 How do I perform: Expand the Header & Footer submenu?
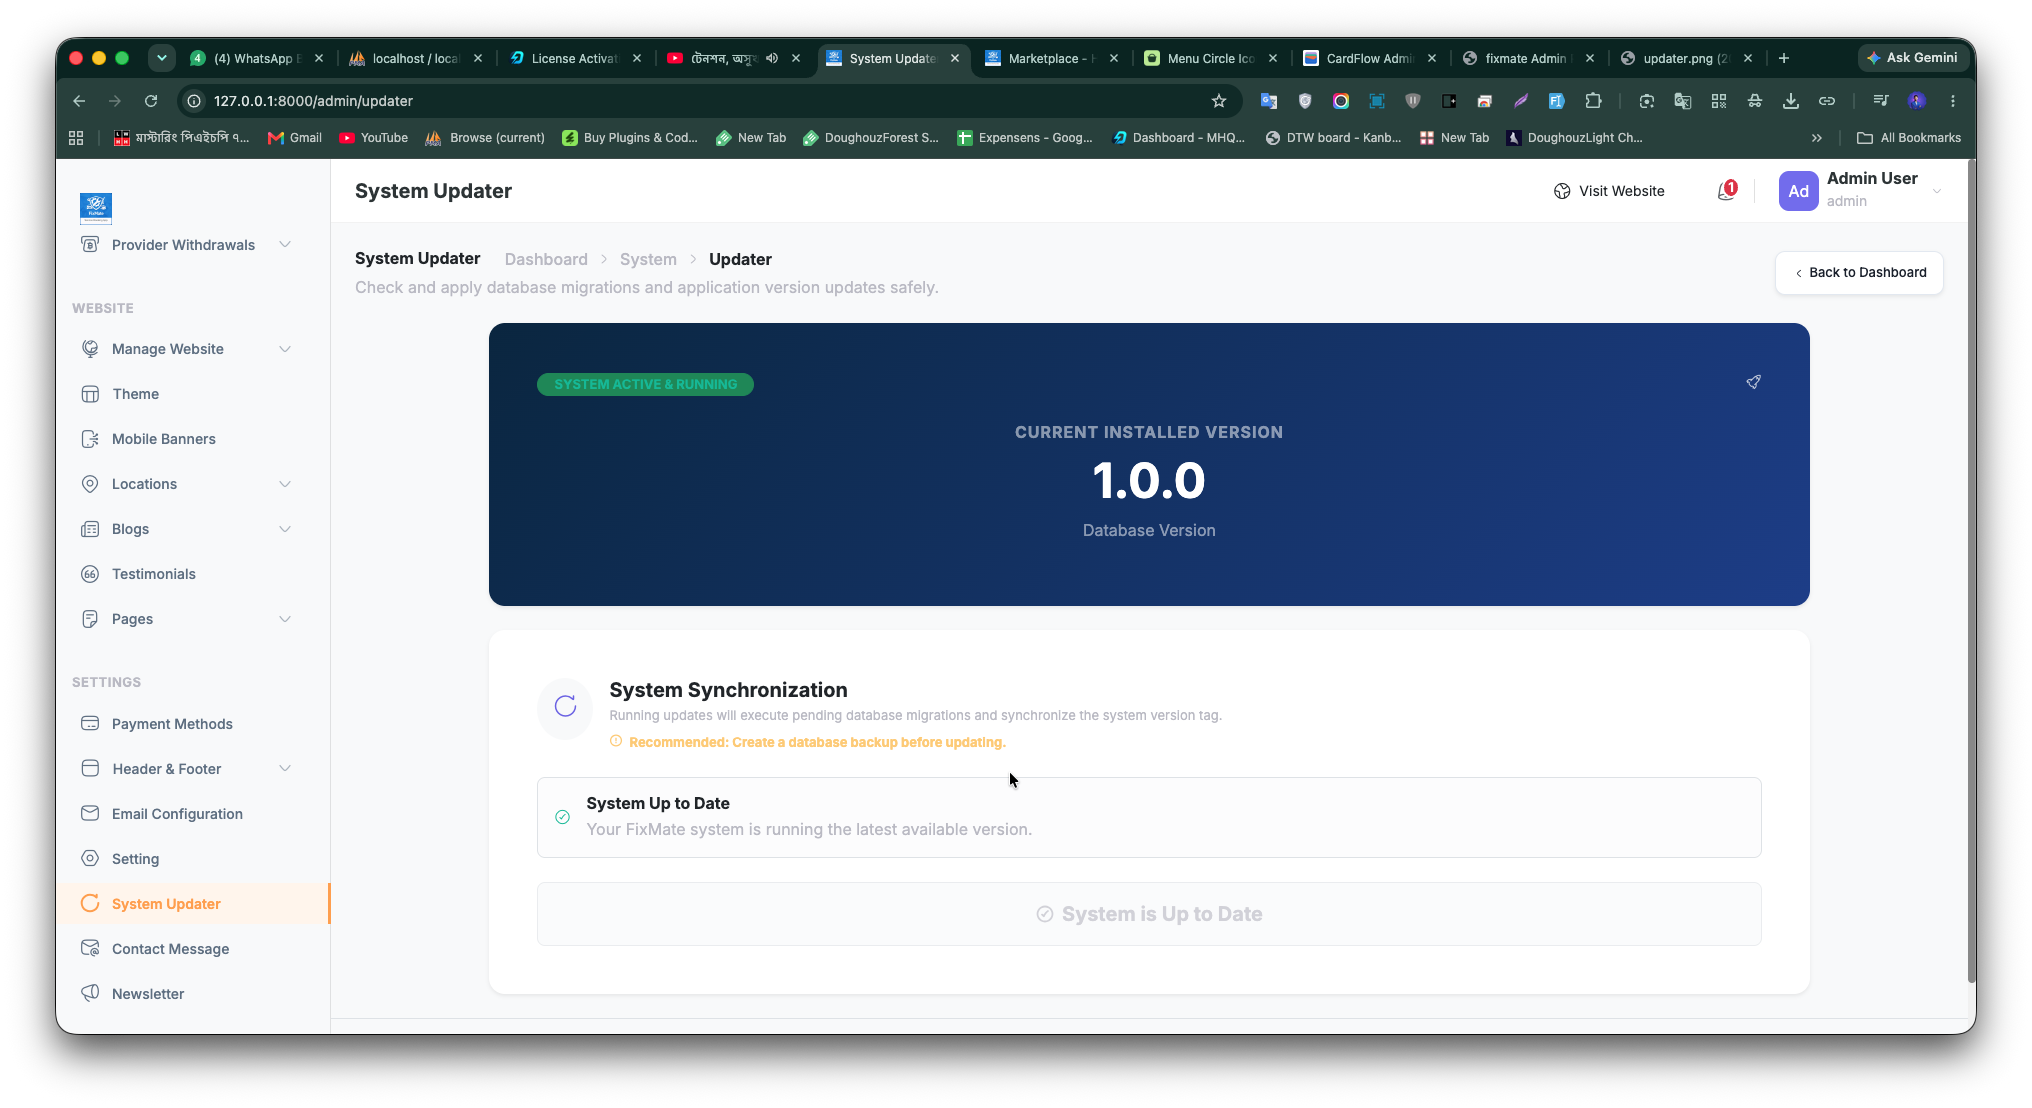285,769
